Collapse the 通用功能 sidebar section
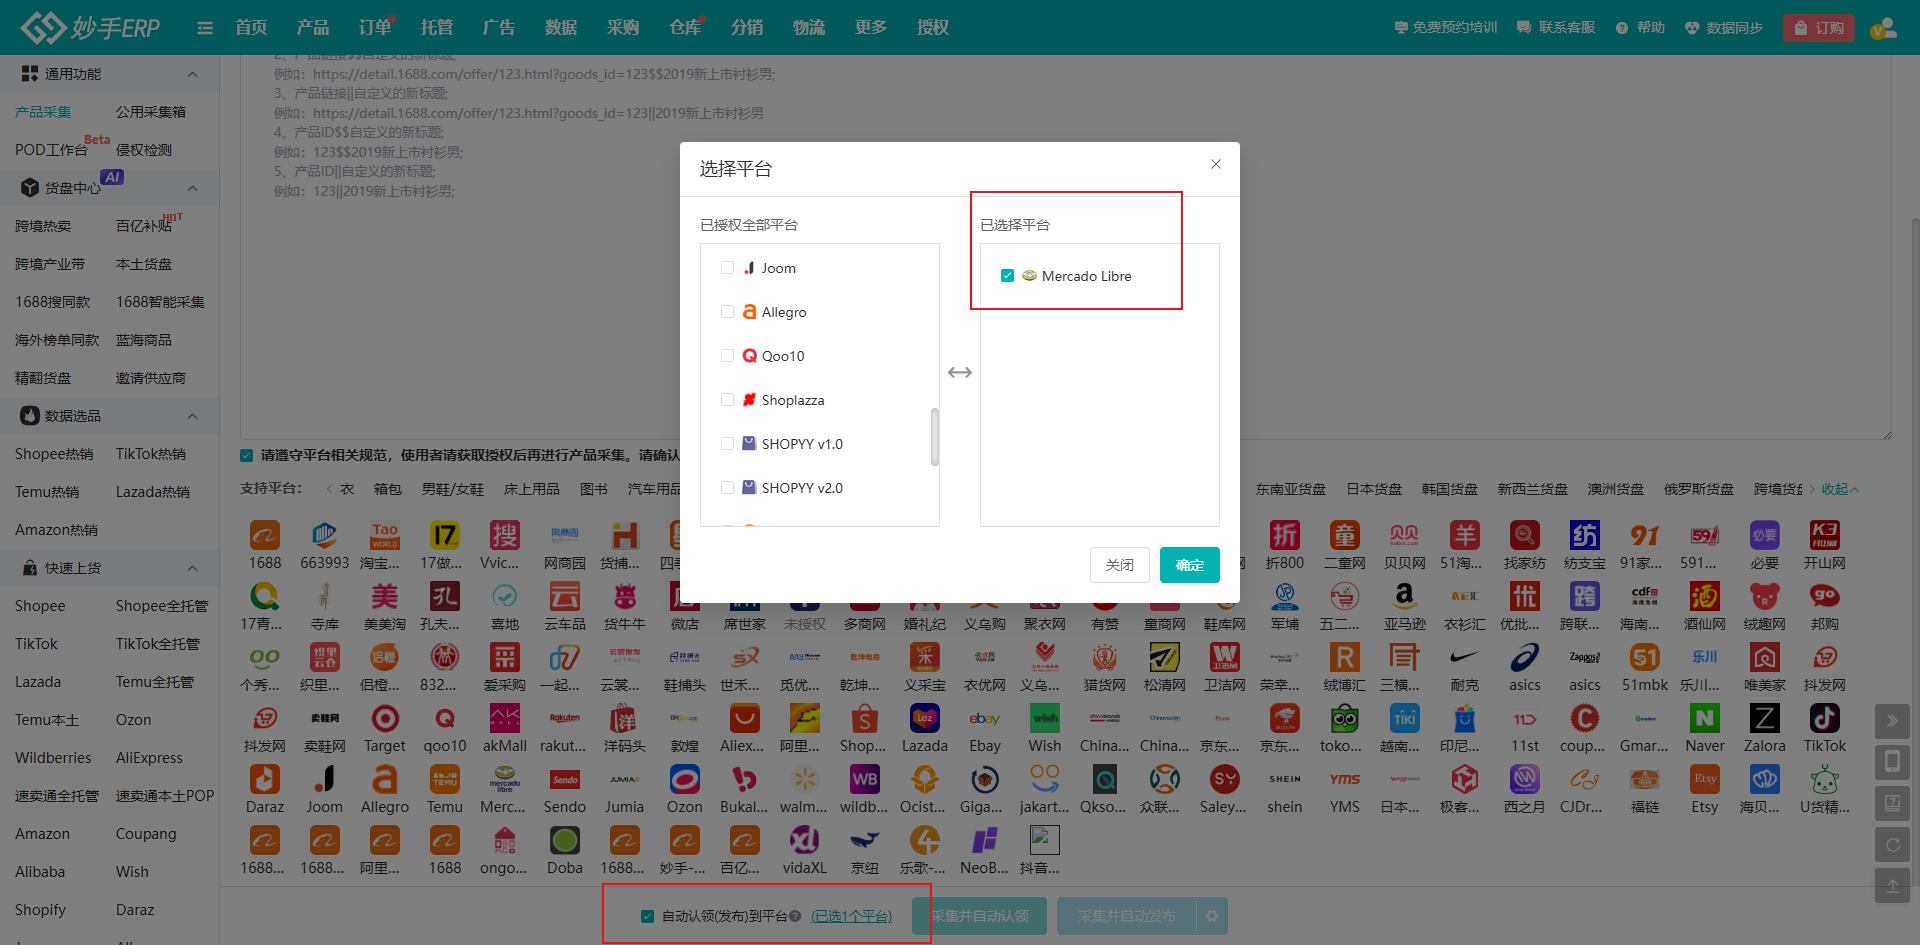The height and width of the screenshot is (945, 1920). (x=193, y=73)
